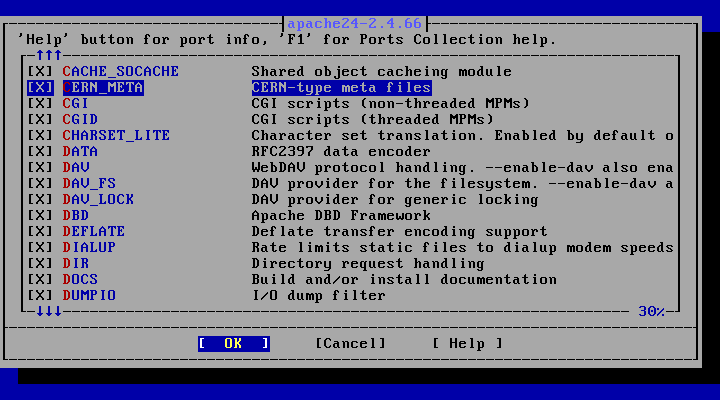
Task: Click 'CGI scripts (threaded MPMs)' description
Action: click(x=373, y=119)
